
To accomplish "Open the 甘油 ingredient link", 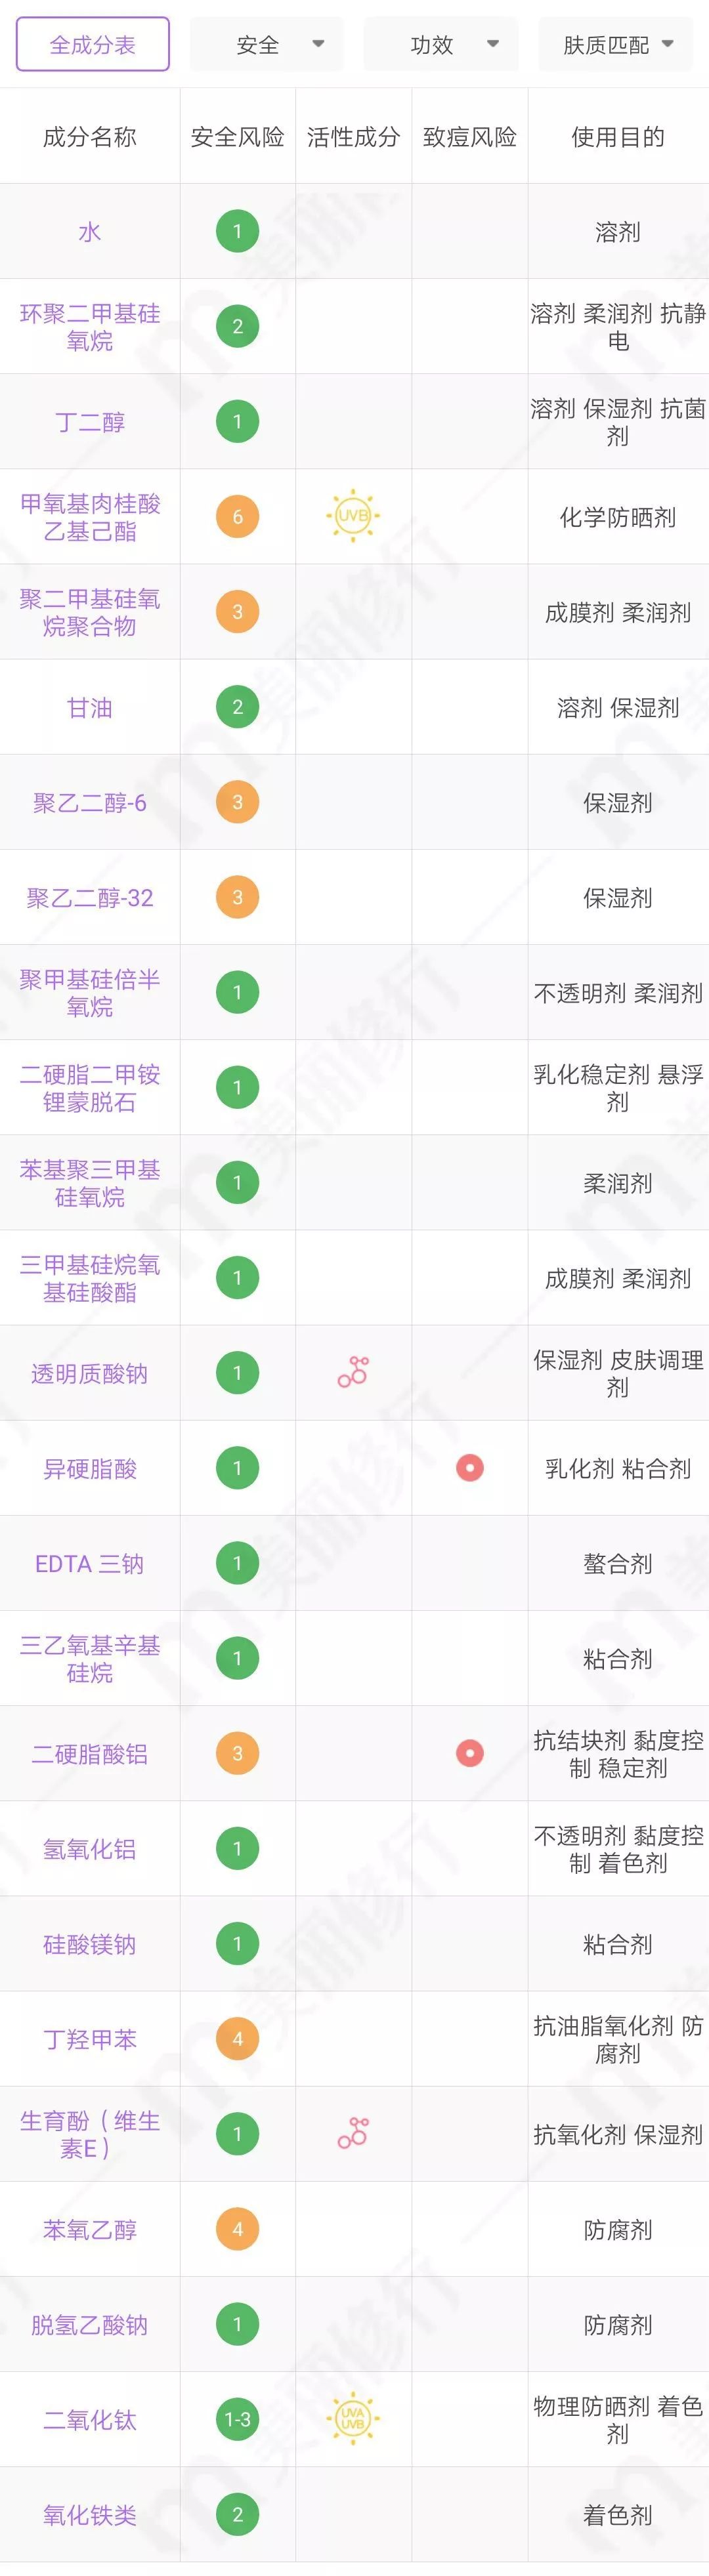I will pyautogui.click(x=90, y=707).
